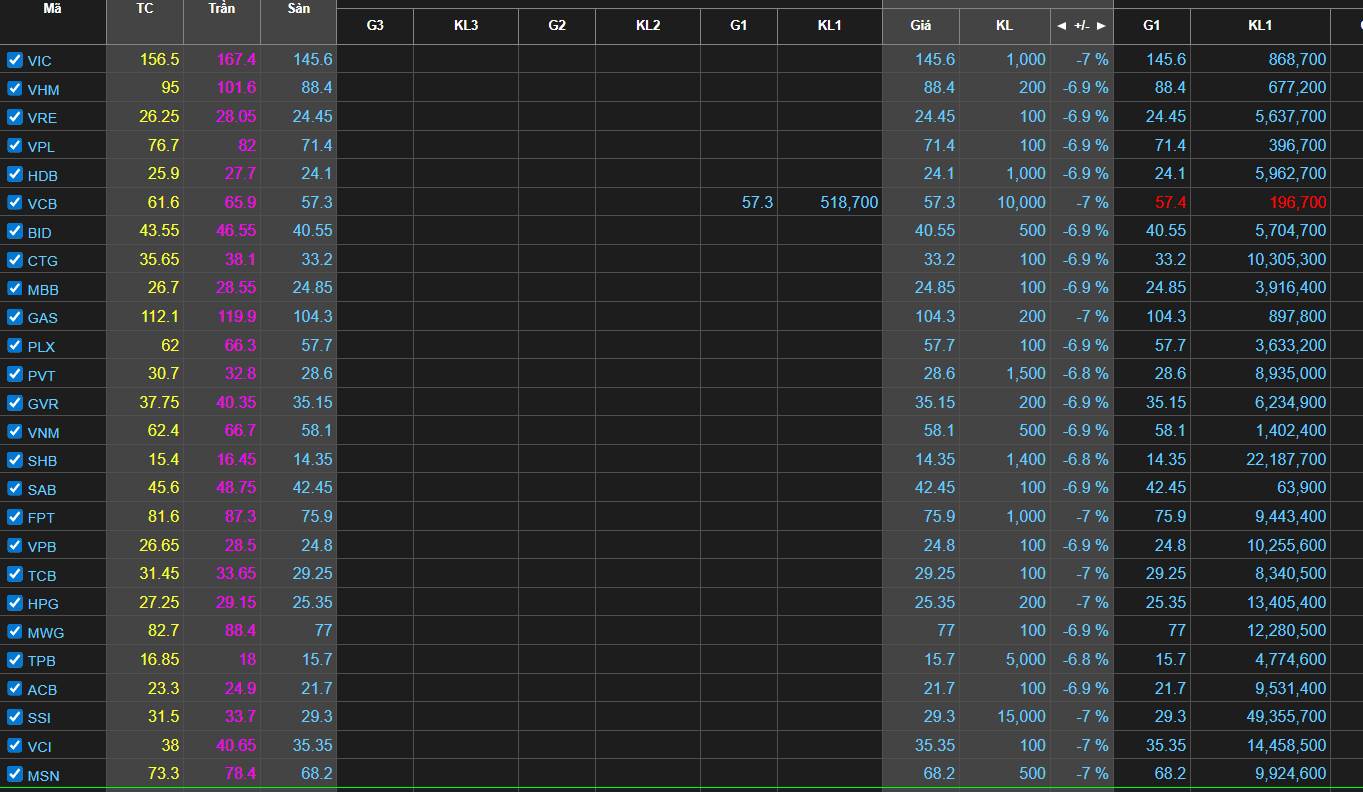Viewport: 1363px width, 792px height.
Task: Click the +/- column header label
Action: click(x=1082, y=26)
